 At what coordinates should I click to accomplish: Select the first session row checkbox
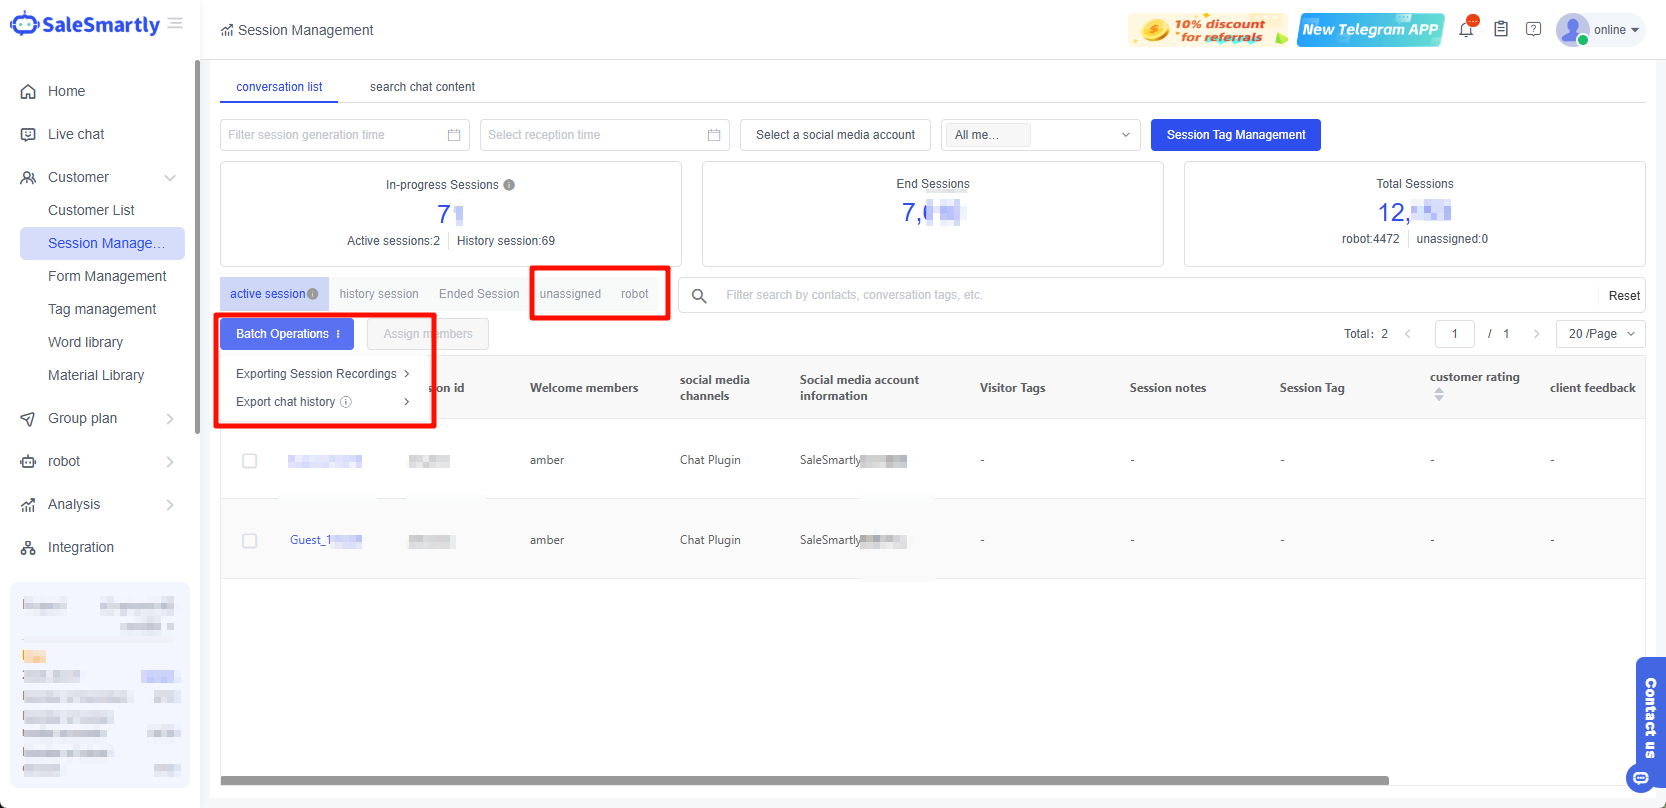[x=250, y=461]
